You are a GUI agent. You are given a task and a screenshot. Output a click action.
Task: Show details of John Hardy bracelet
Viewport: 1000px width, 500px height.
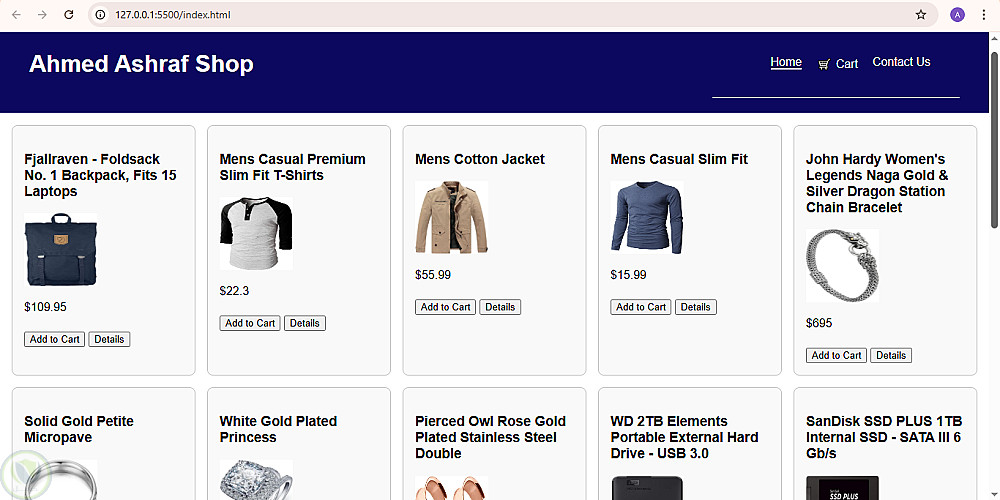(x=891, y=355)
